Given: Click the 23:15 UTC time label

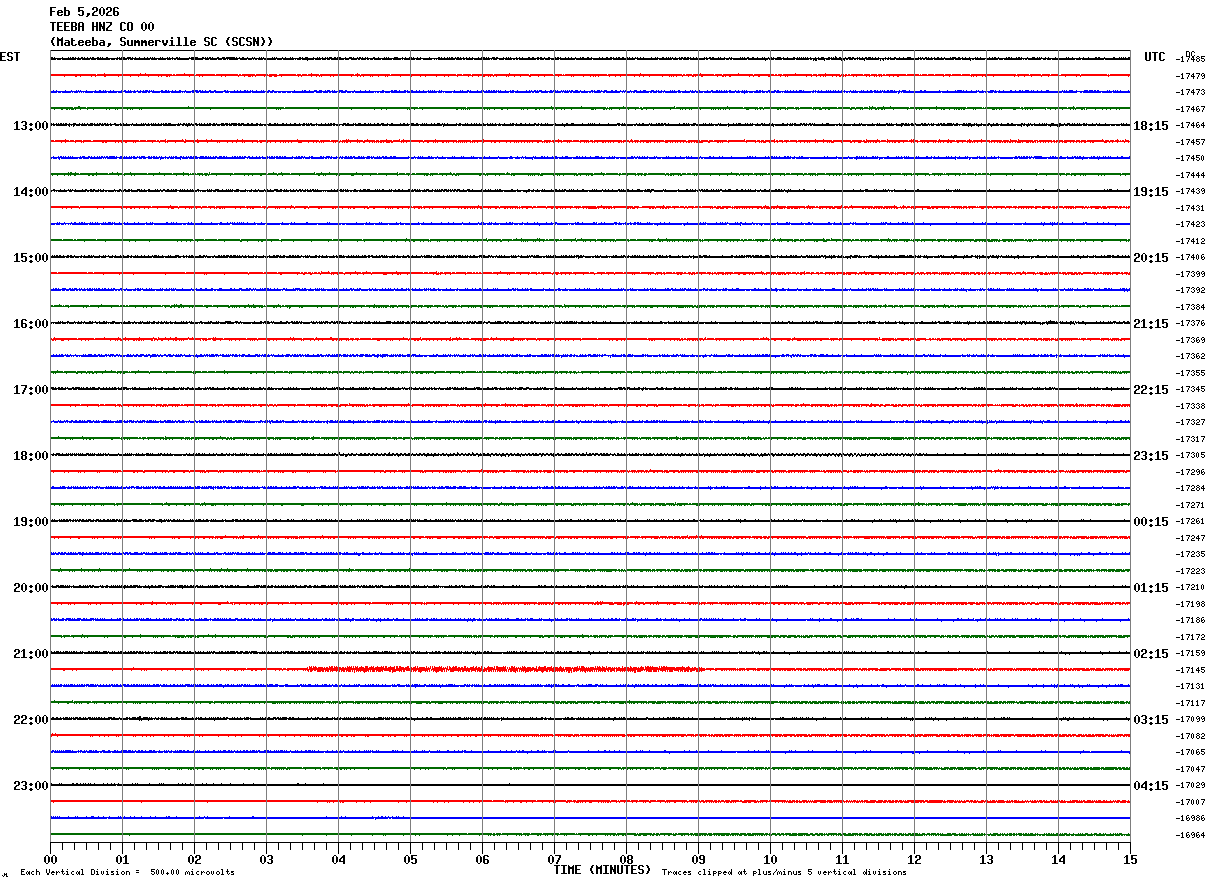Looking at the screenshot, I should point(1151,456).
